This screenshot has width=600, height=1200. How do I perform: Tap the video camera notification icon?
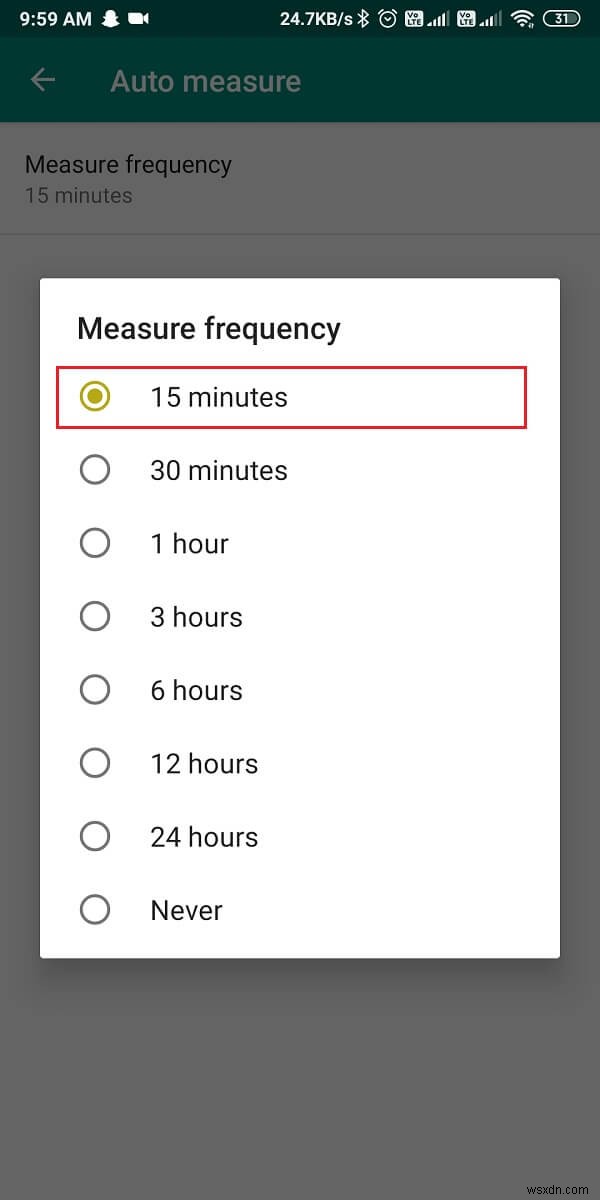click(136, 17)
